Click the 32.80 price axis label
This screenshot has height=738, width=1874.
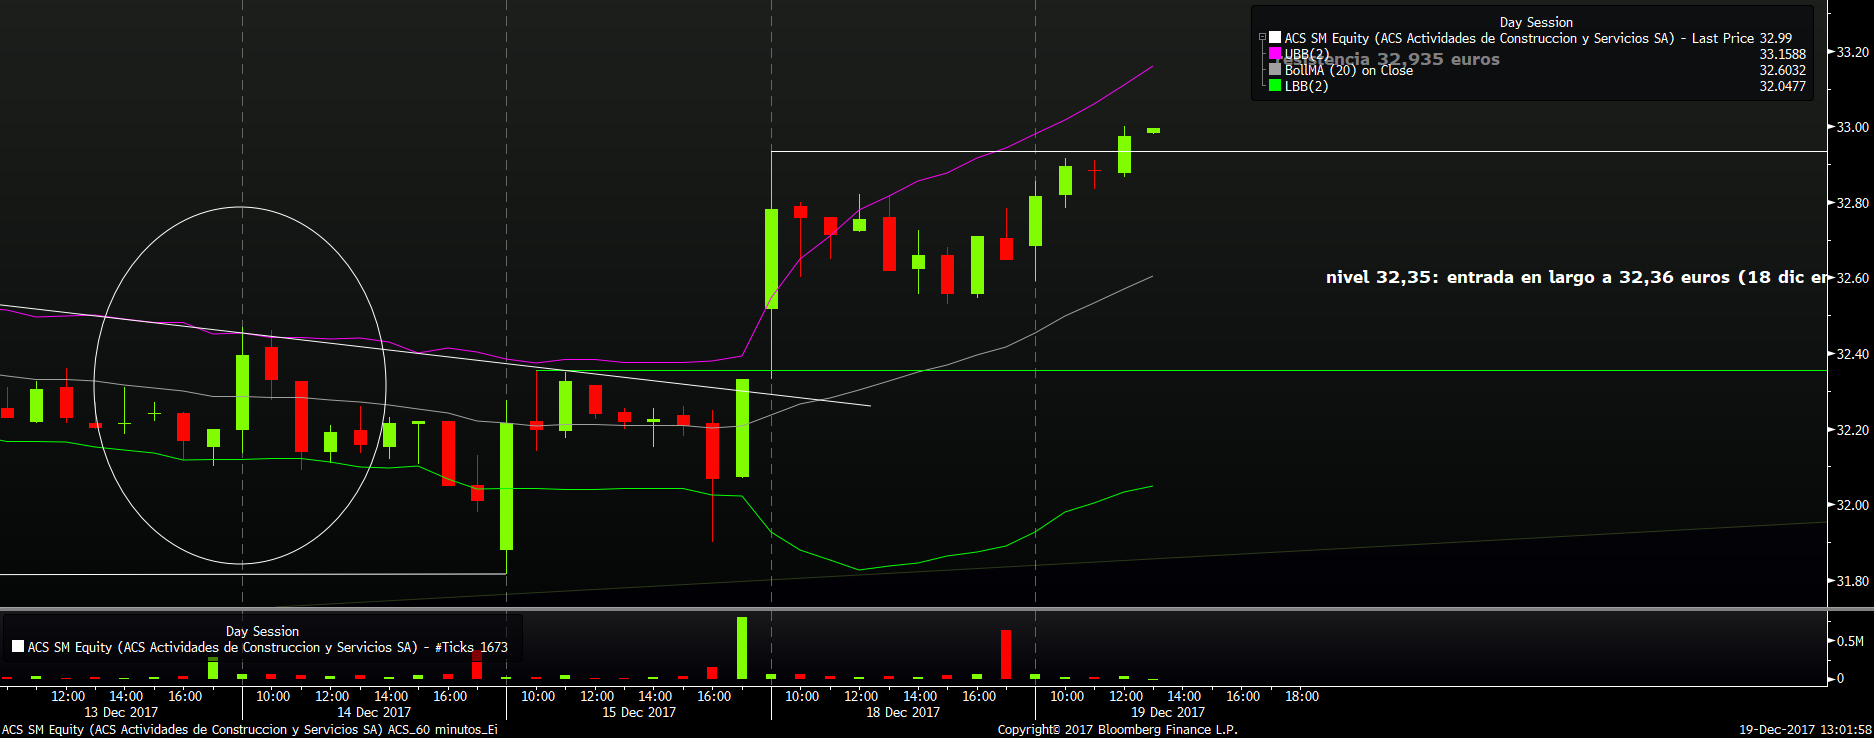coord(1853,203)
